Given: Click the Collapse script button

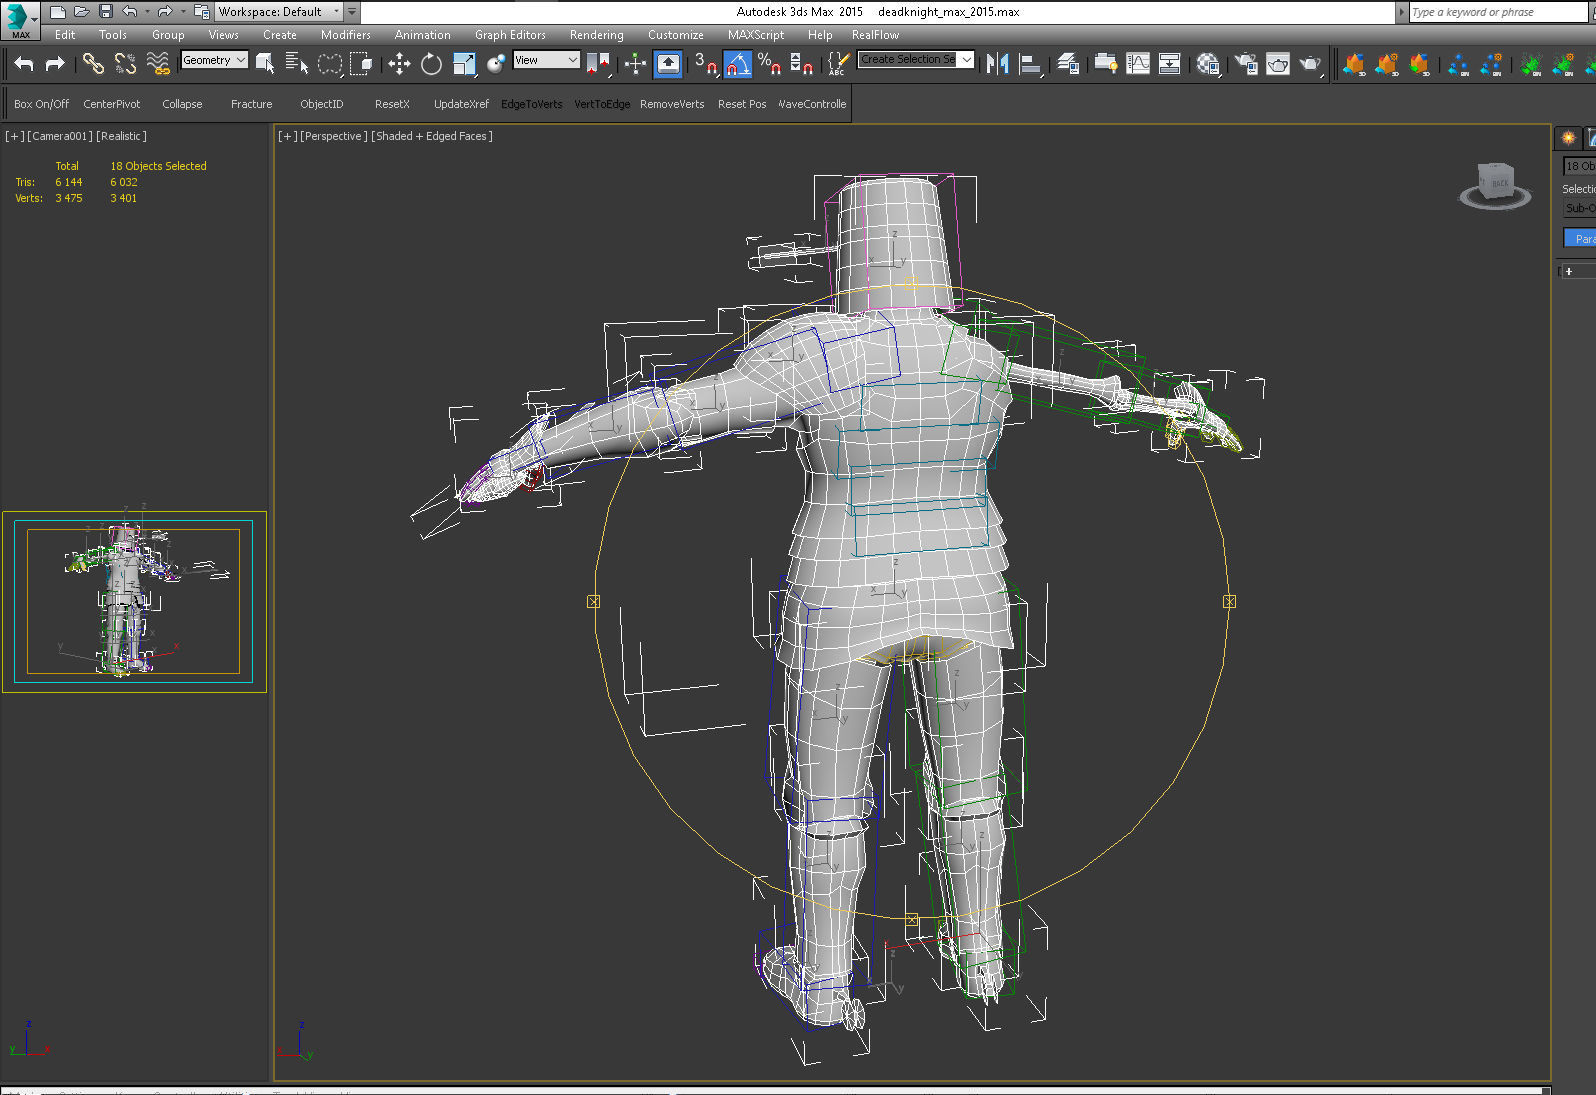Looking at the screenshot, I should (x=182, y=104).
